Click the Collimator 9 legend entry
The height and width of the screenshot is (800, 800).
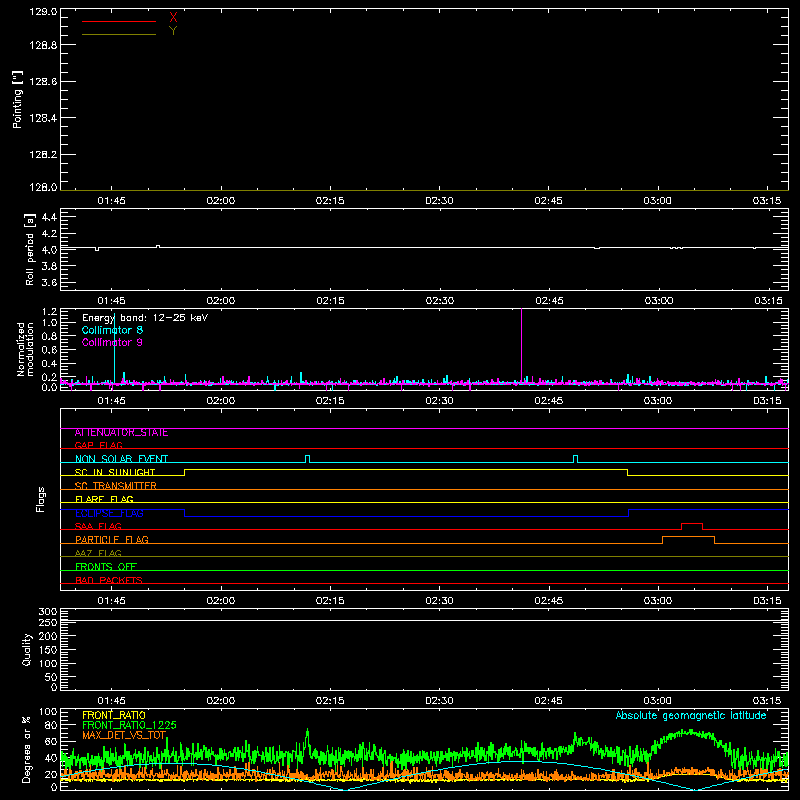(x=112, y=342)
